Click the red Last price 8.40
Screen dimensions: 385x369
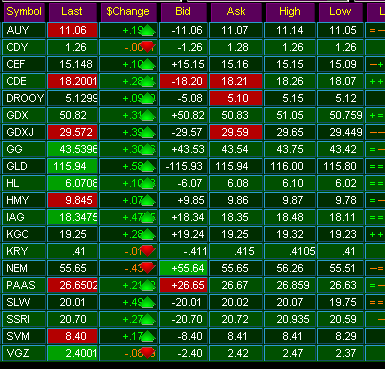tap(73, 336)
